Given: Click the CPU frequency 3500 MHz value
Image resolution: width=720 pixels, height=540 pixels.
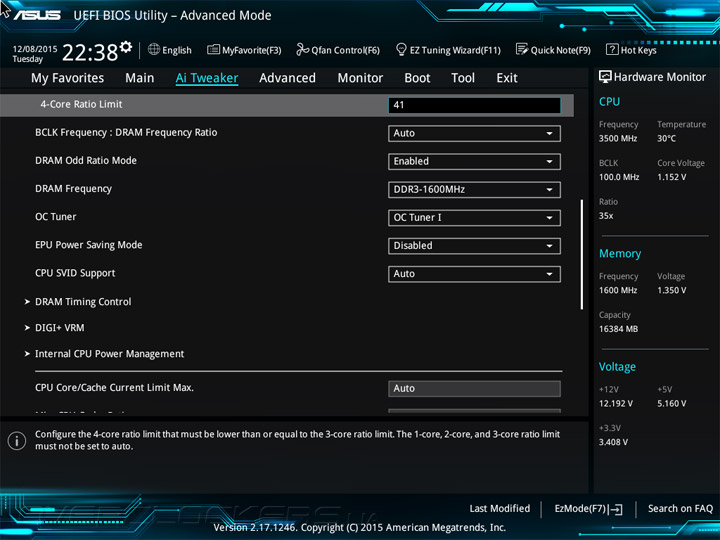Looking at the screenshot, I should (x=618, y=138).
